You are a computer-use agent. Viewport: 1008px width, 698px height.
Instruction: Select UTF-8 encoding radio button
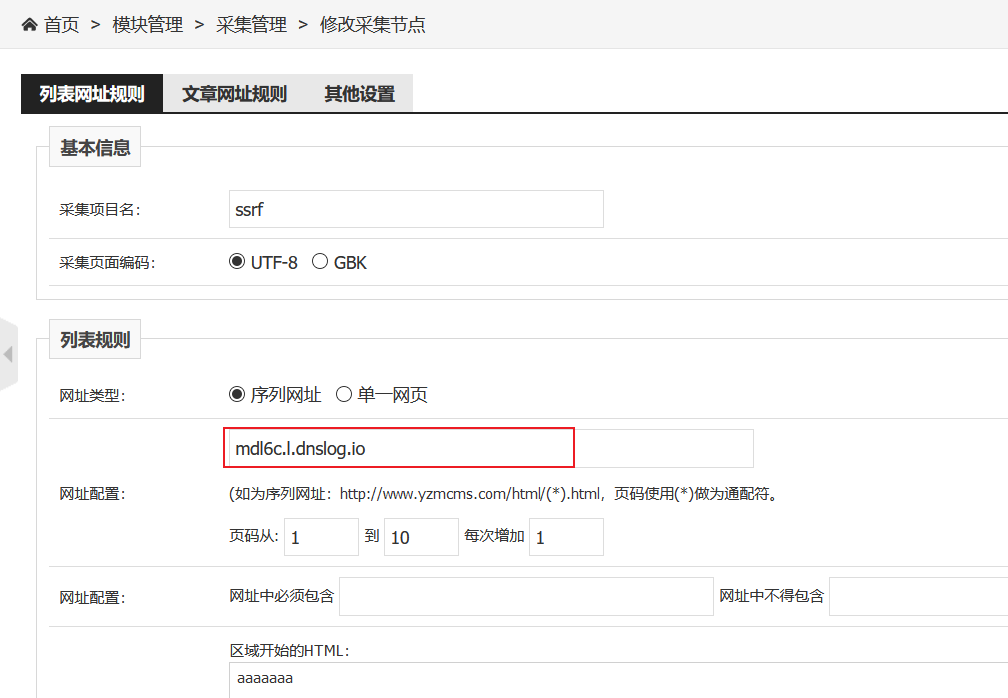[237, 262]
